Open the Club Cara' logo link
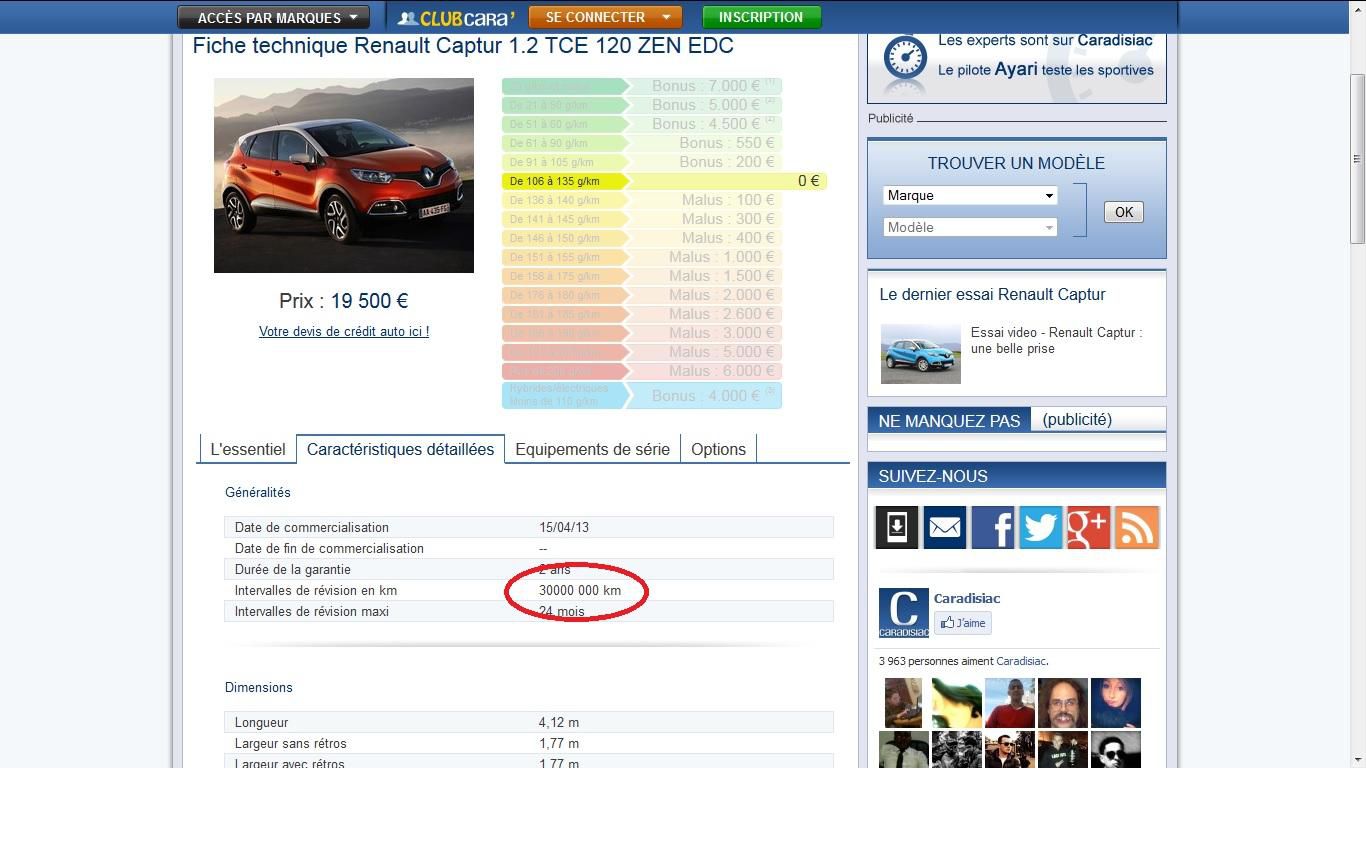The width and height of the screenshot is (1366, 855). coord(456,18)
